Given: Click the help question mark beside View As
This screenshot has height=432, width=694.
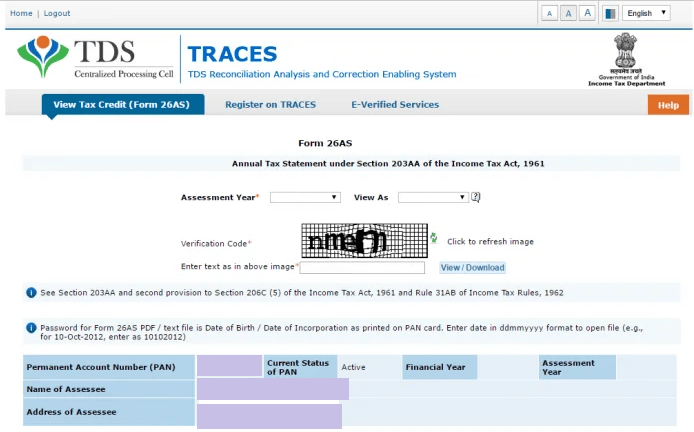Looking at the screenshot, I should pyautogui.click(x=476, y=197).
